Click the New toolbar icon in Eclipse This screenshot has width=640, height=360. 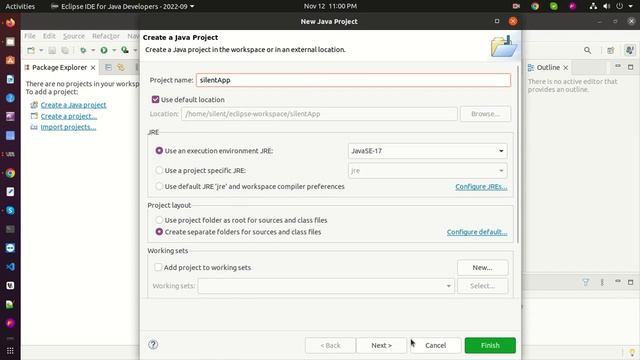point(31,50)
